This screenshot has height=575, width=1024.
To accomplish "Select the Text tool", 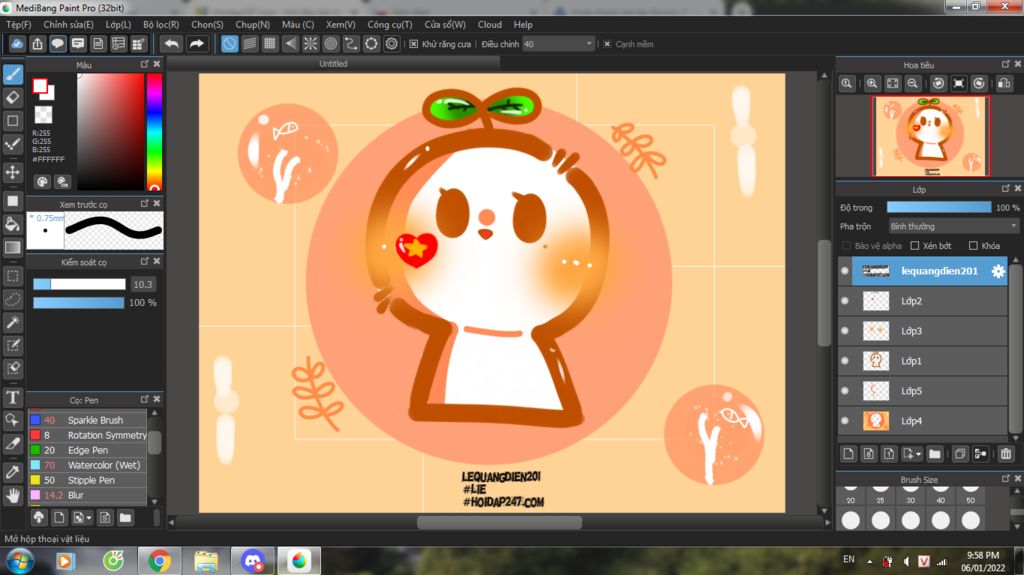I will point(12,397).
